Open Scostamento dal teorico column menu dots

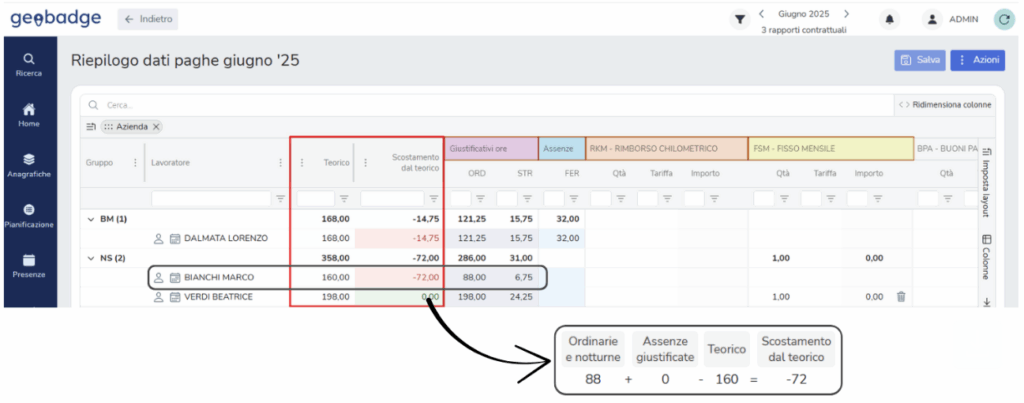coord(366,163)
